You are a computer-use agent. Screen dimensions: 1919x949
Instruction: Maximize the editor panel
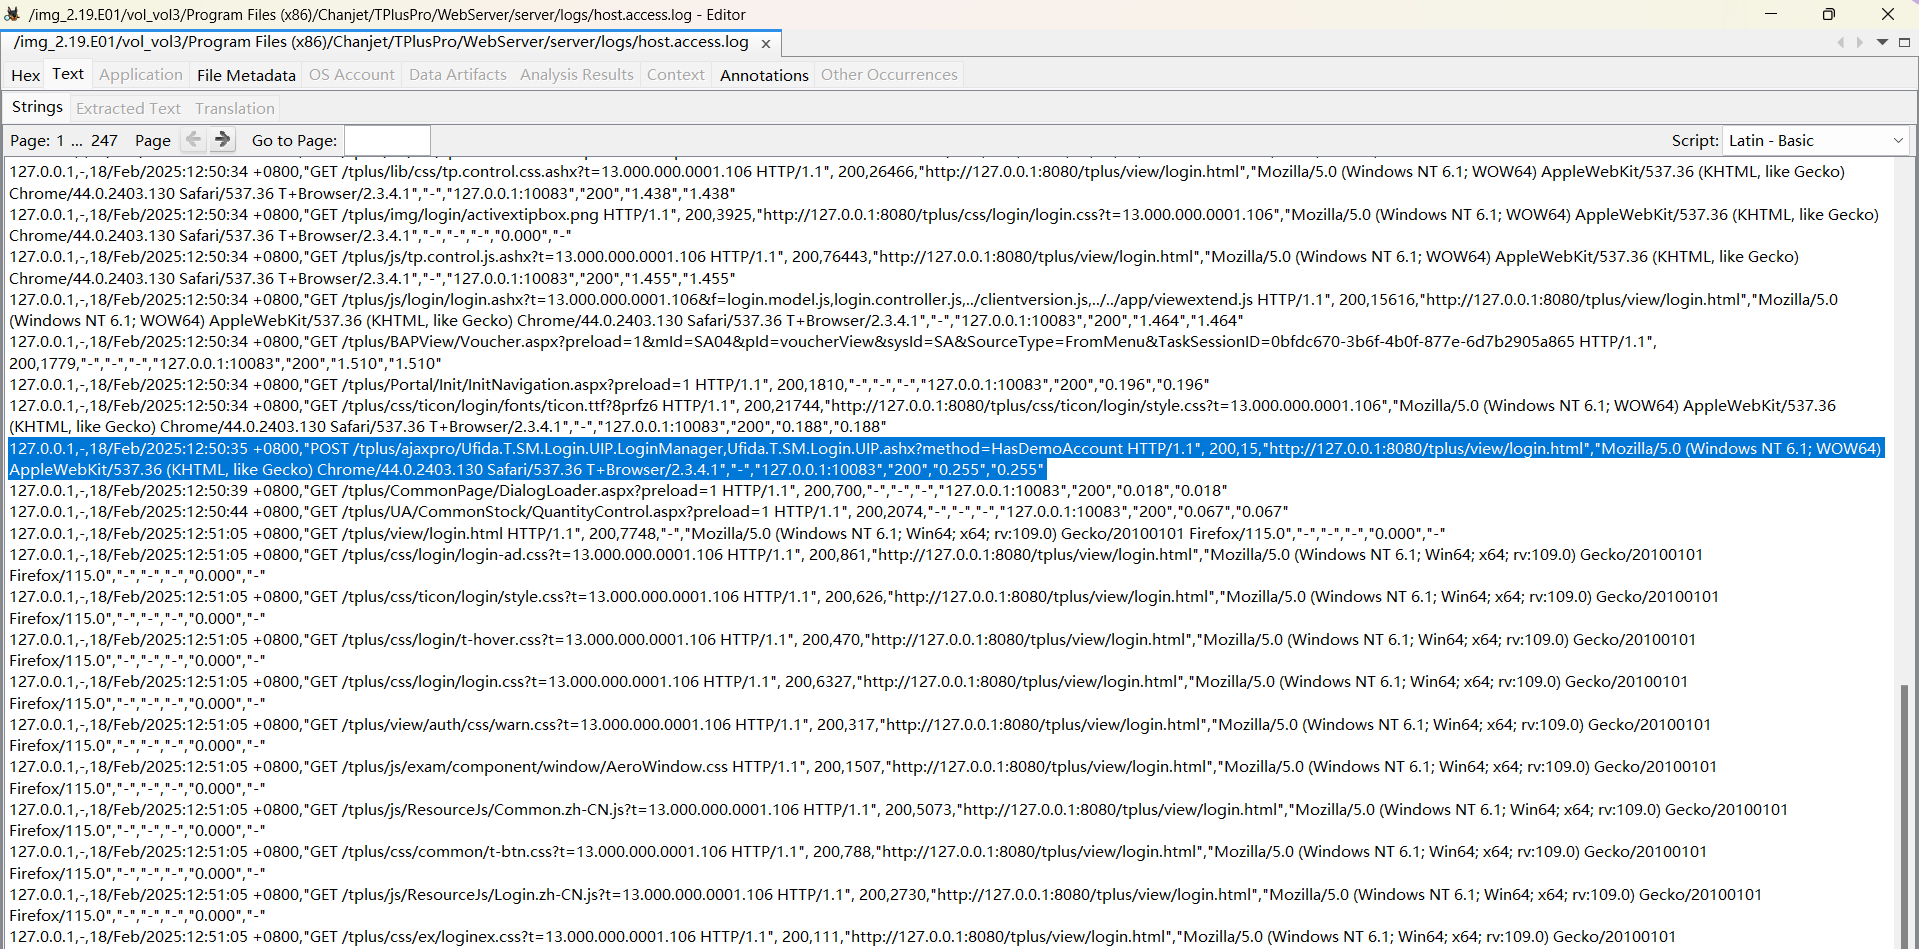tap(1904, 42)
